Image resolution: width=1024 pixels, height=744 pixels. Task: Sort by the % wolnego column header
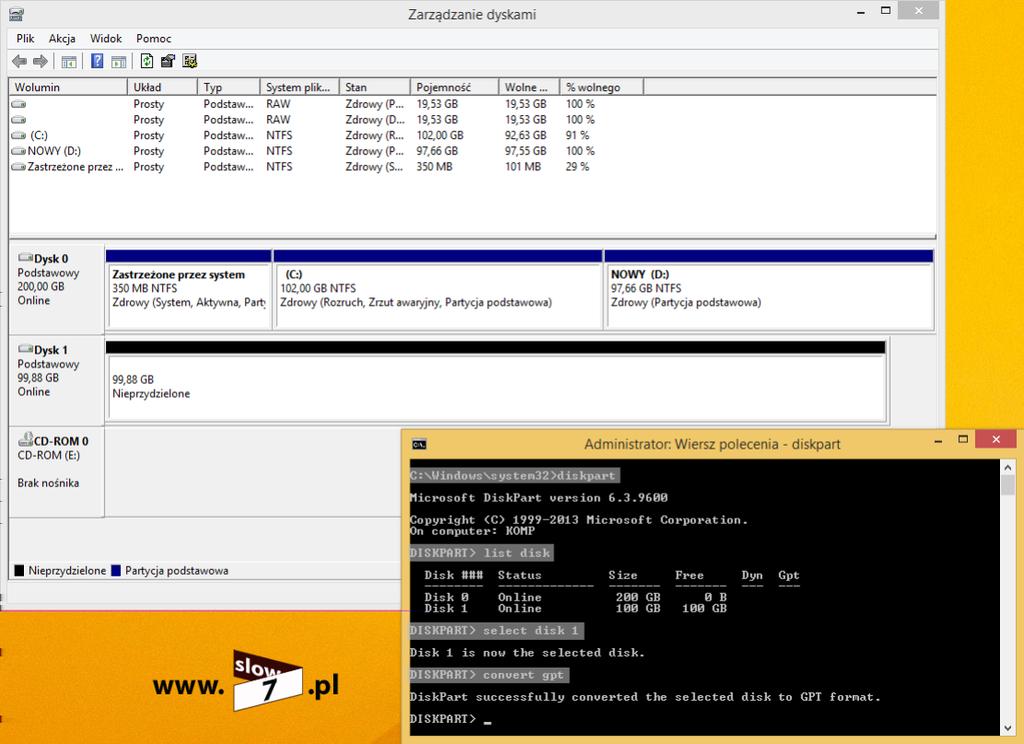601,87
